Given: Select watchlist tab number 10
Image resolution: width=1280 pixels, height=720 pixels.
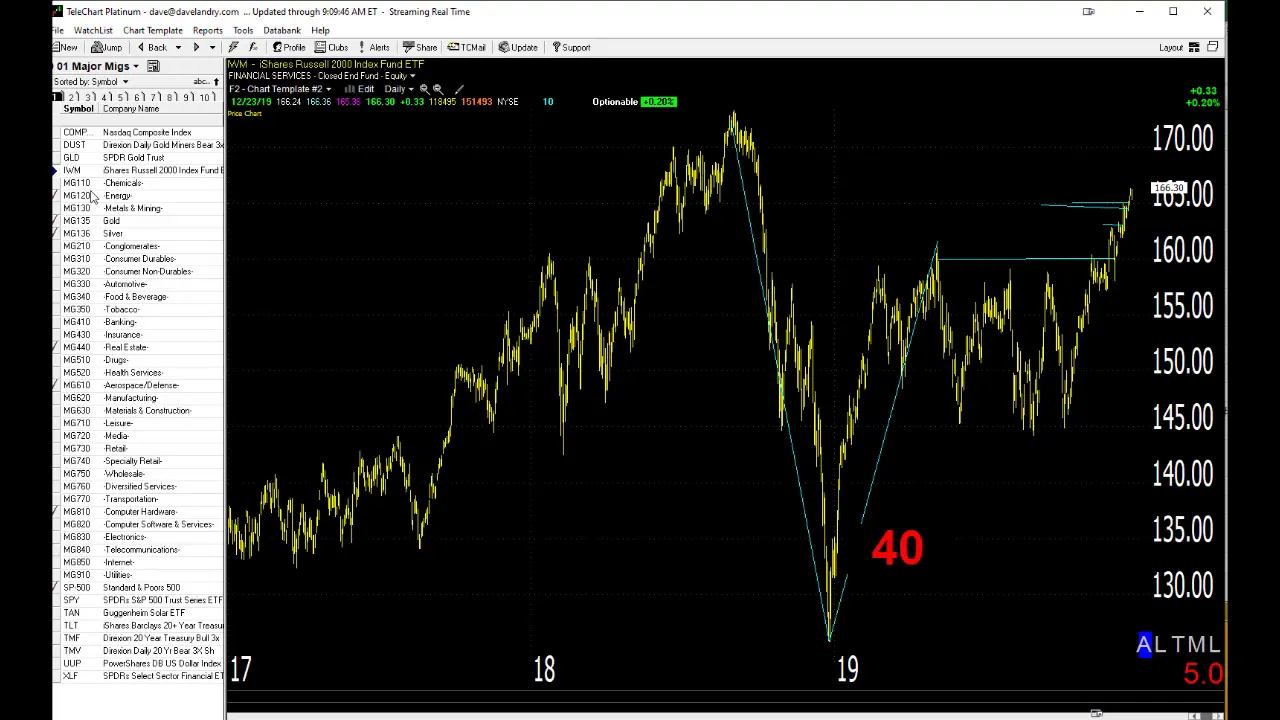Looking at the screenshot, I should coord(206,97).
